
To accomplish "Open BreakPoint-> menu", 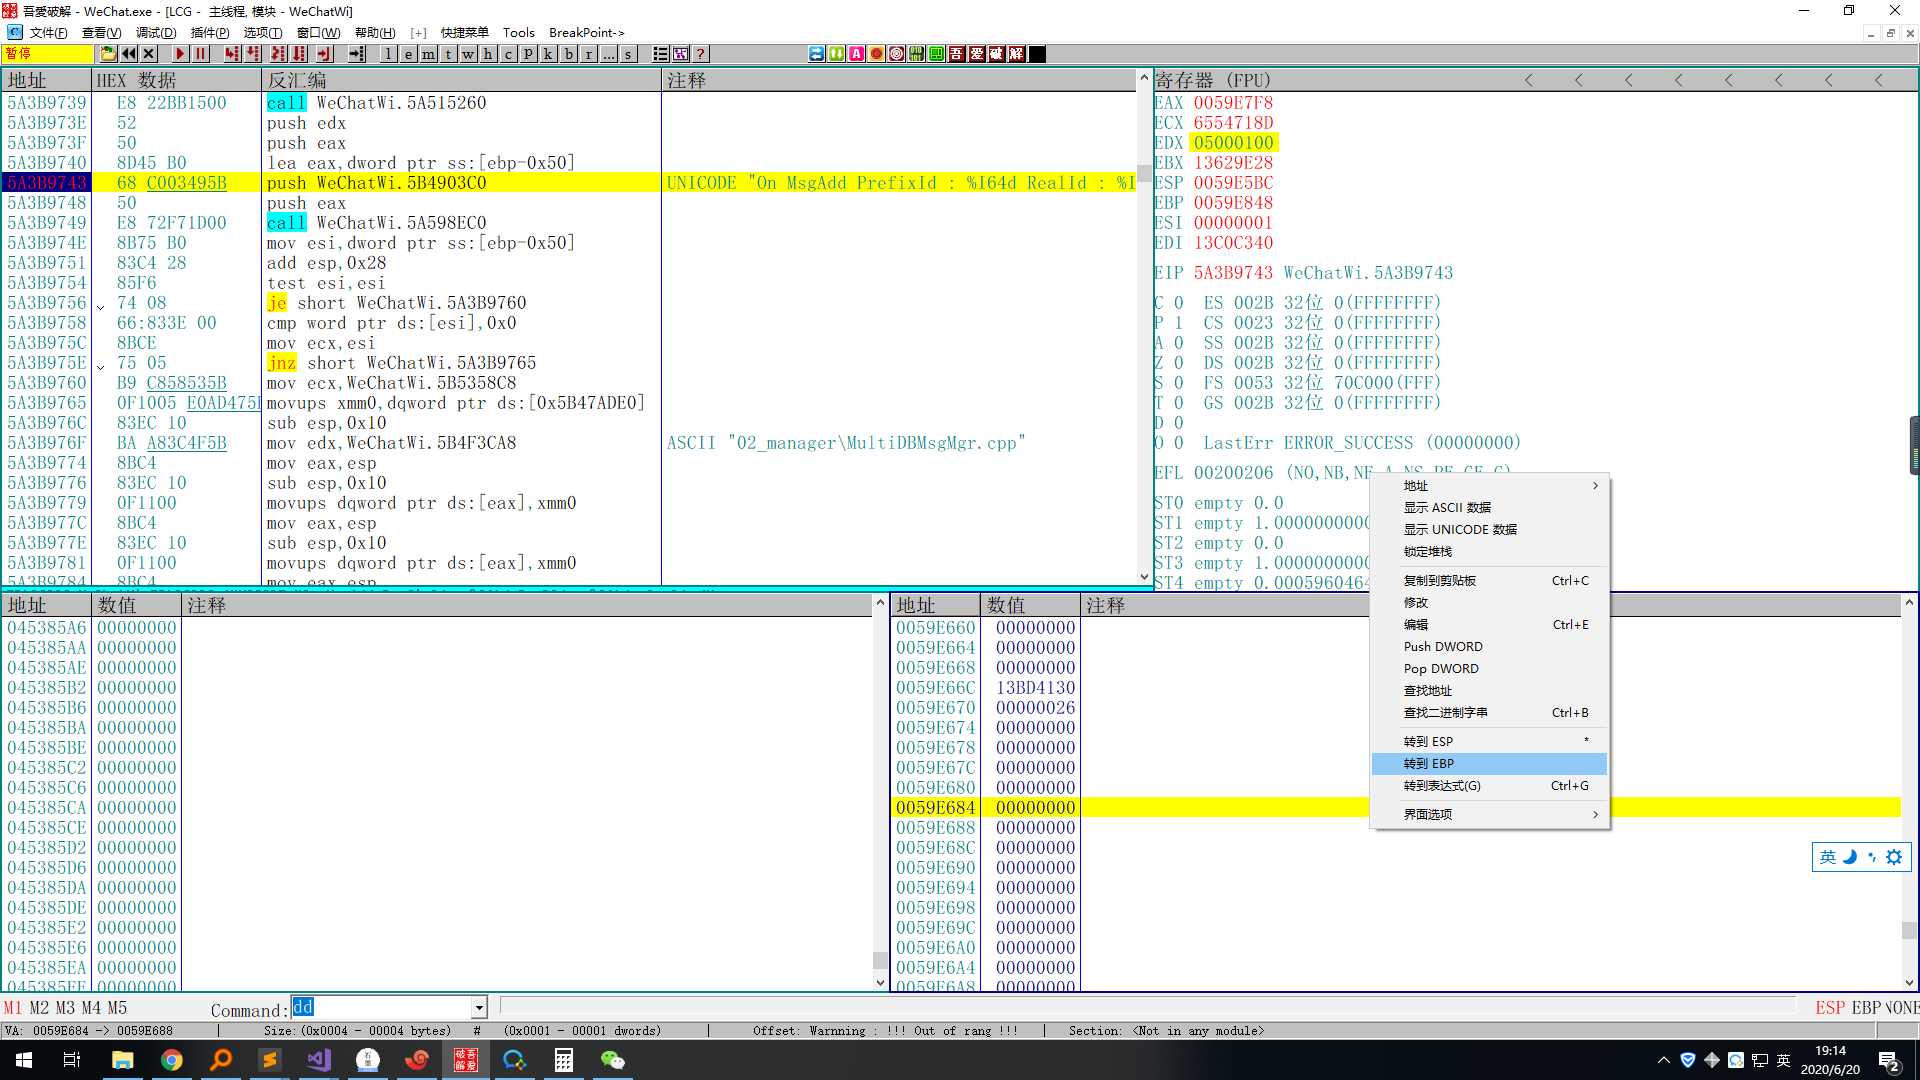I will point(586,32).
